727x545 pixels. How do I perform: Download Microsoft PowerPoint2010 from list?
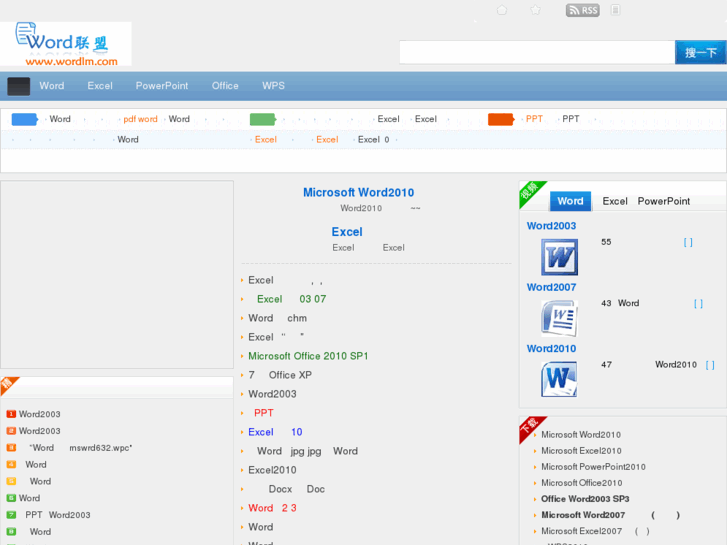(593, 467)
